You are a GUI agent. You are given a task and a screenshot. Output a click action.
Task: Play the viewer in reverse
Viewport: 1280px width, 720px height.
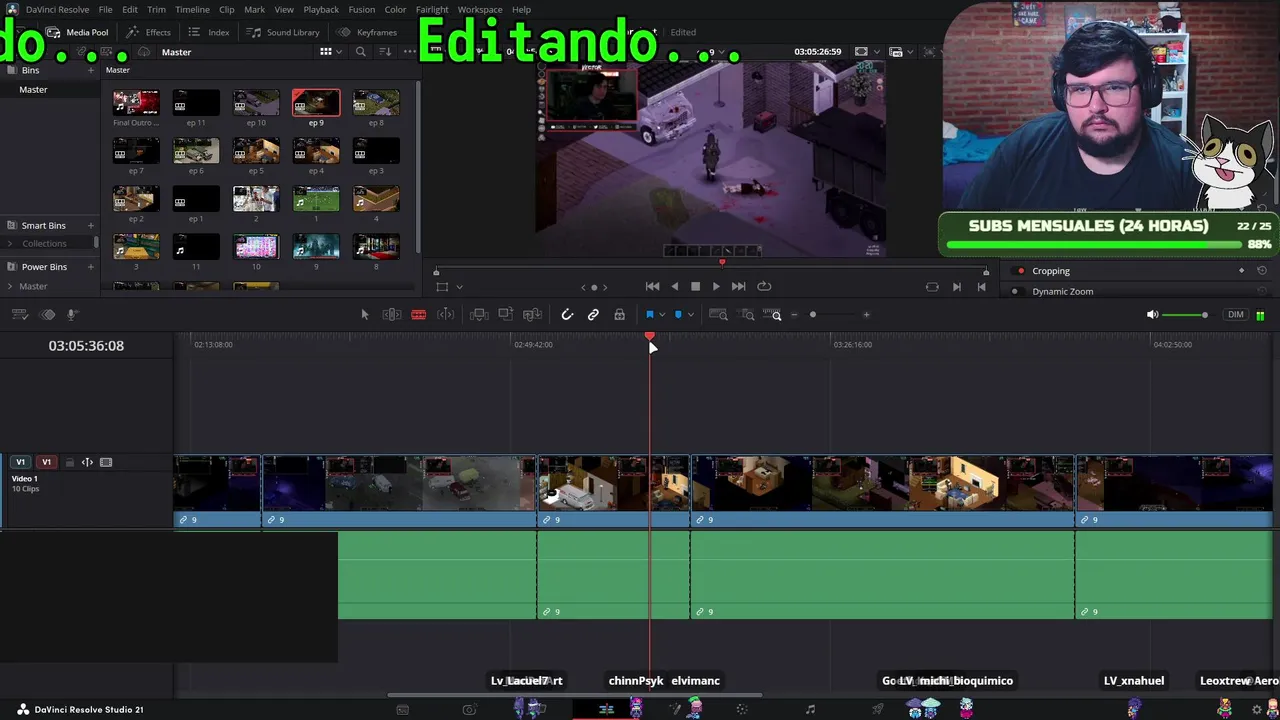click(674, 287)
